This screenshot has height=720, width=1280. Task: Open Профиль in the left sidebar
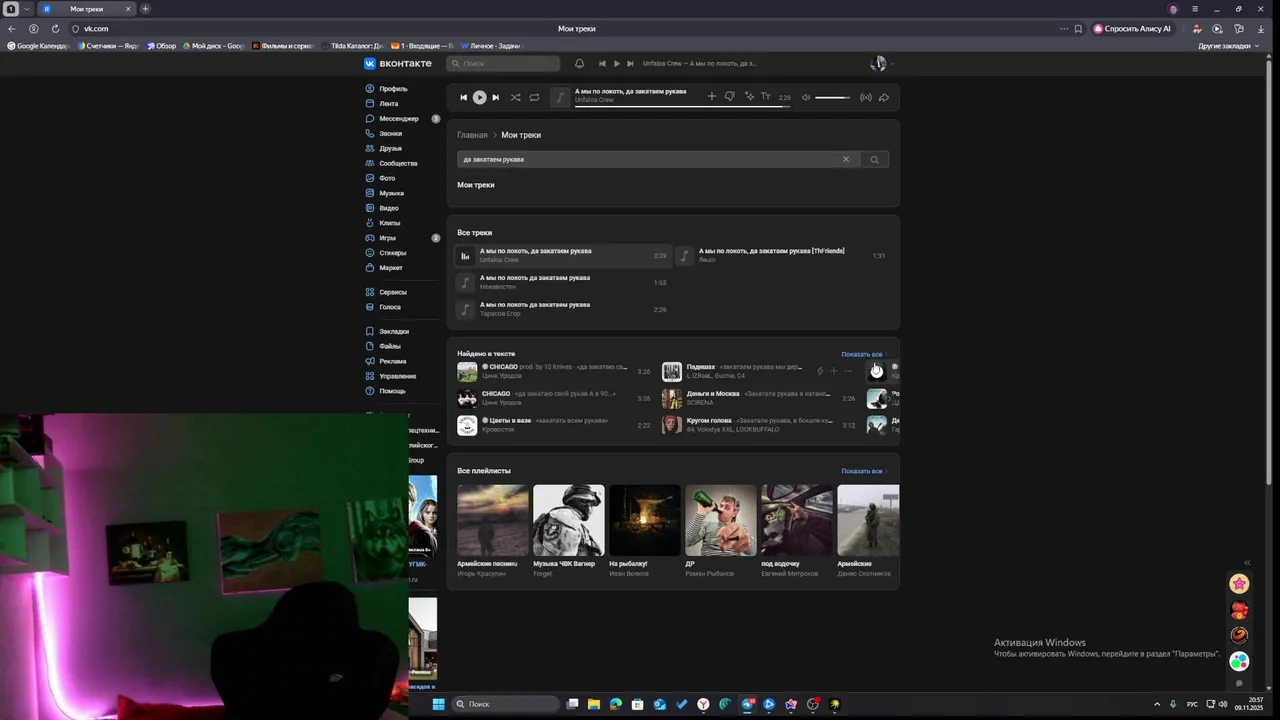click(393, 89)
